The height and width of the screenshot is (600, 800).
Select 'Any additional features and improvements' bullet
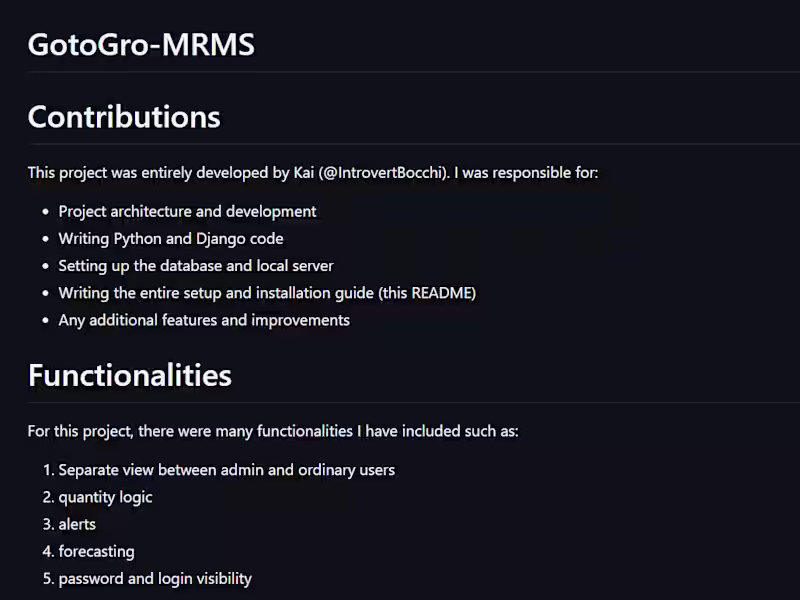coord(204,320)
